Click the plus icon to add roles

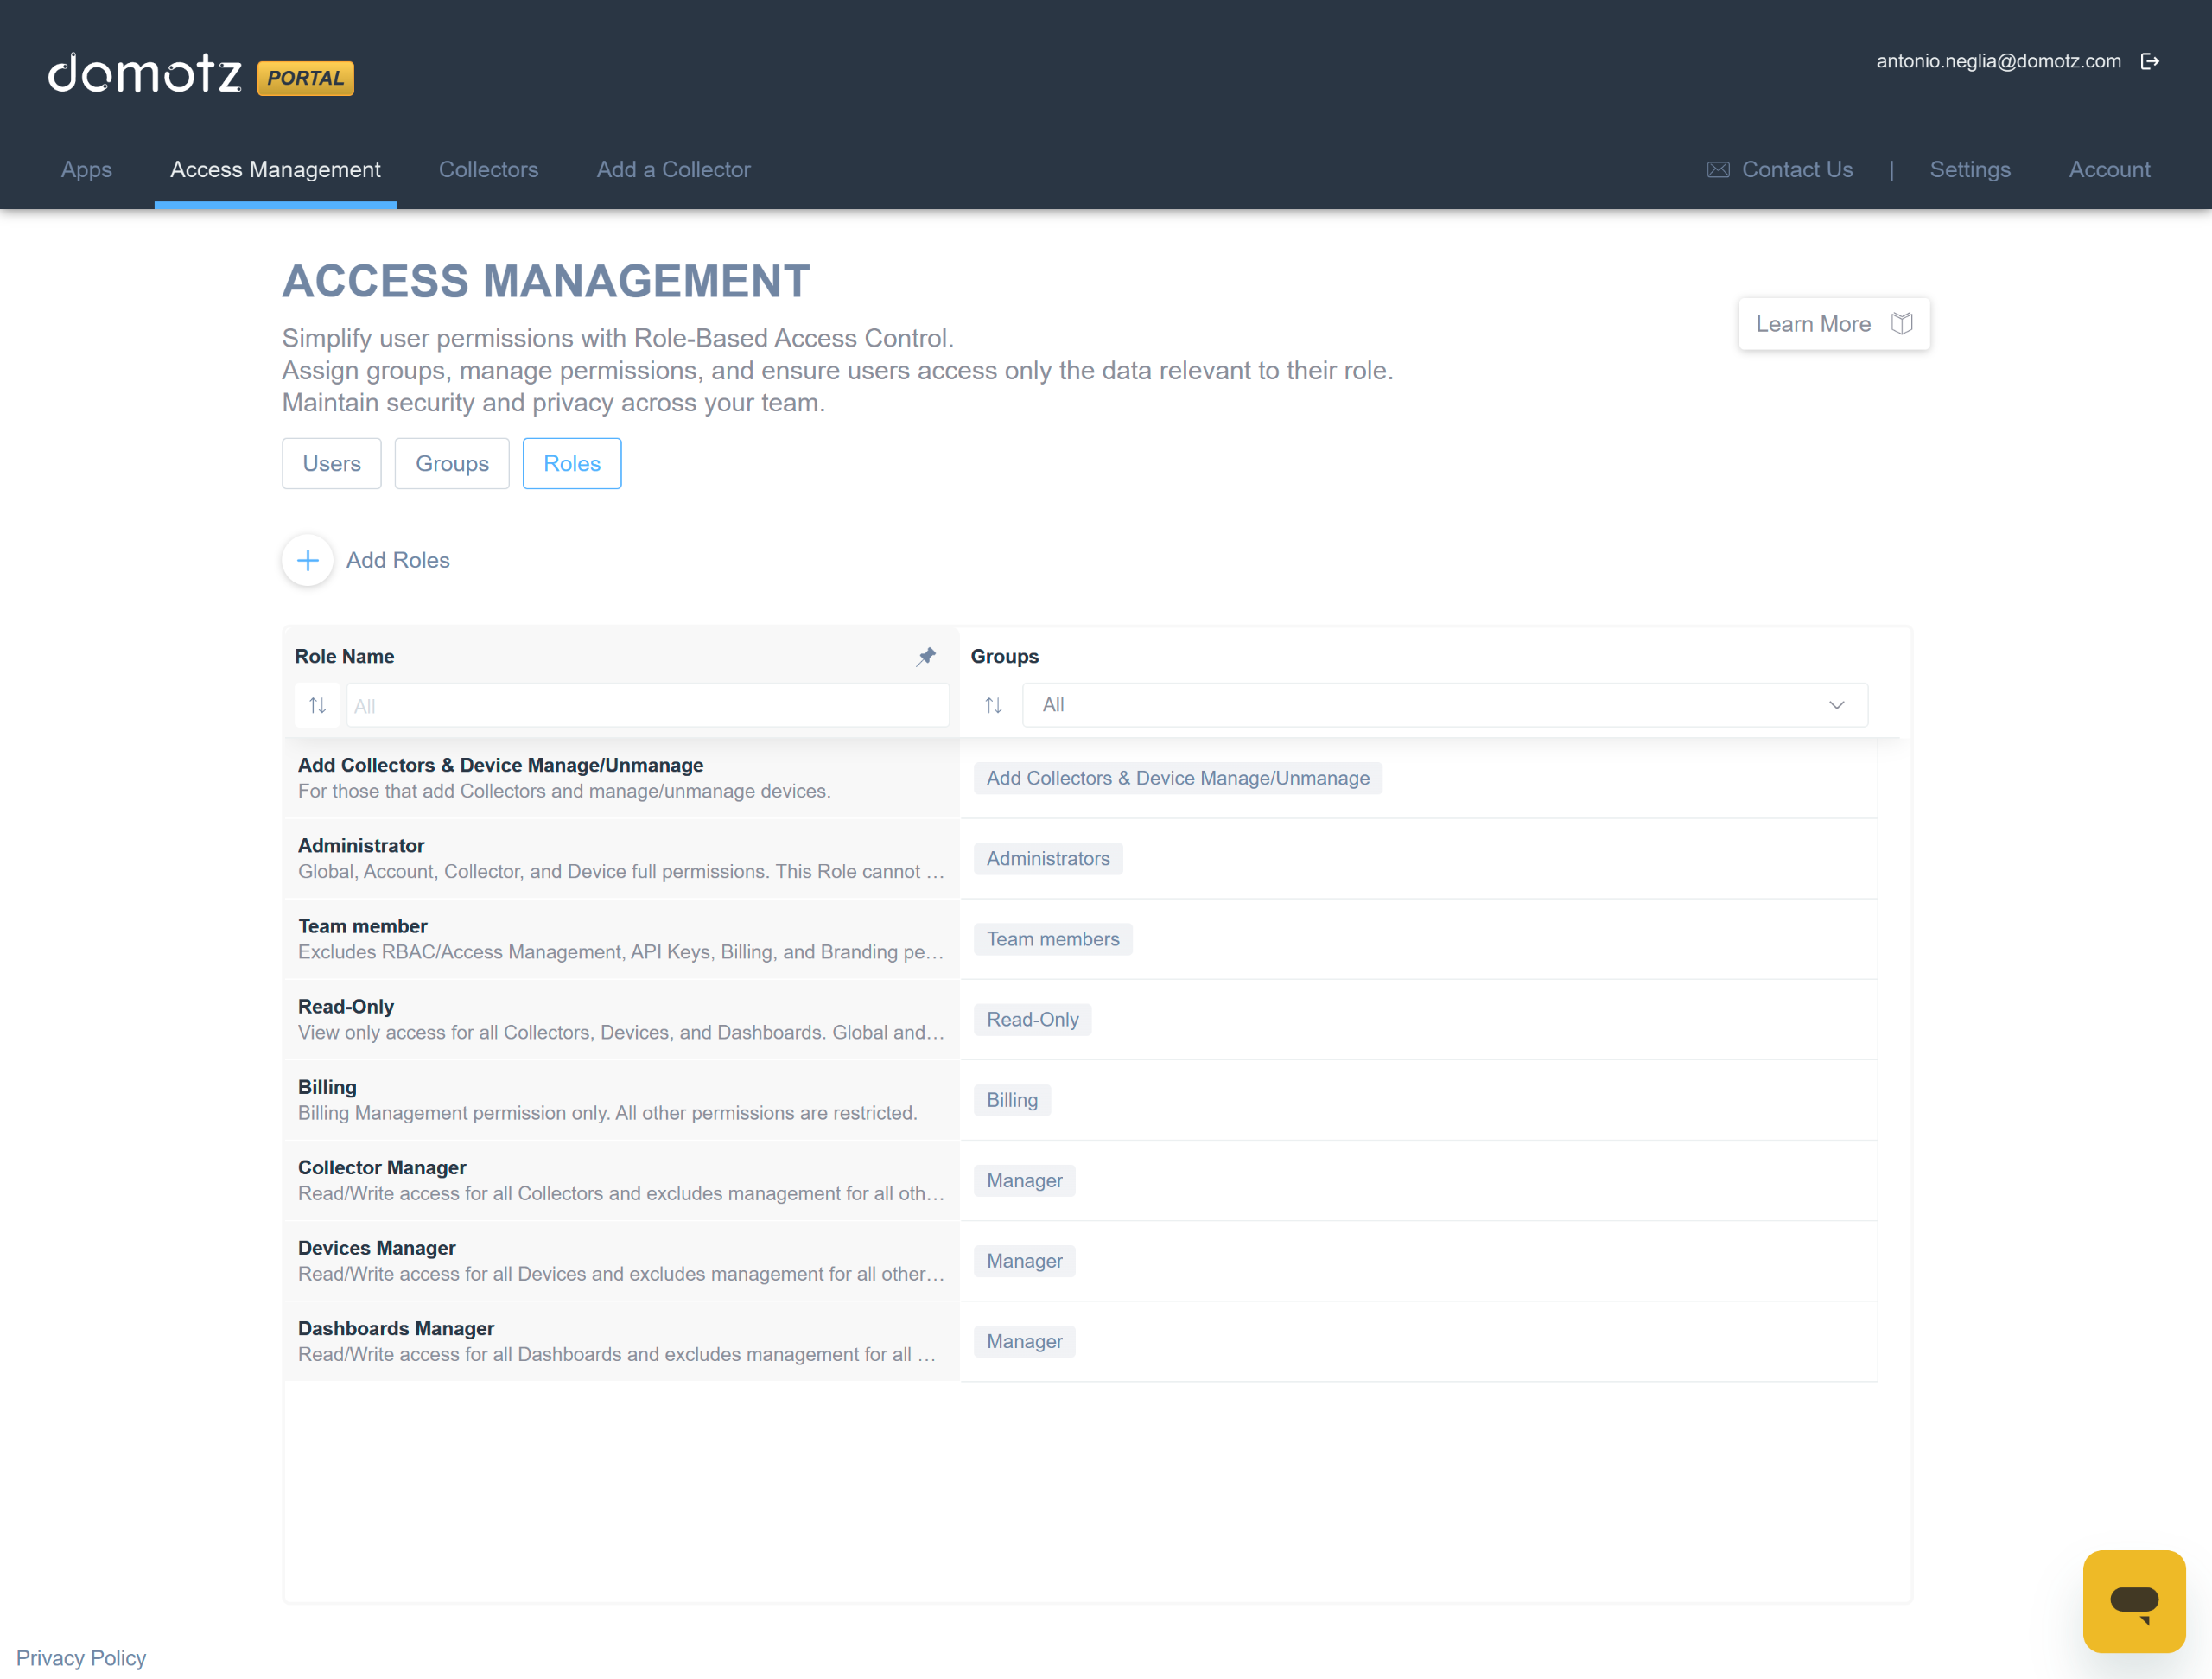(308, 560)
